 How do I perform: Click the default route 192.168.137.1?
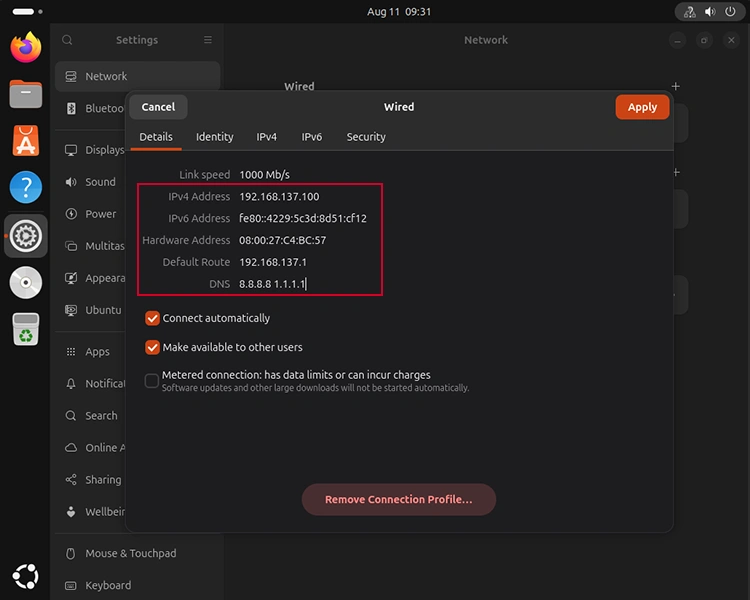coord(273,262)
